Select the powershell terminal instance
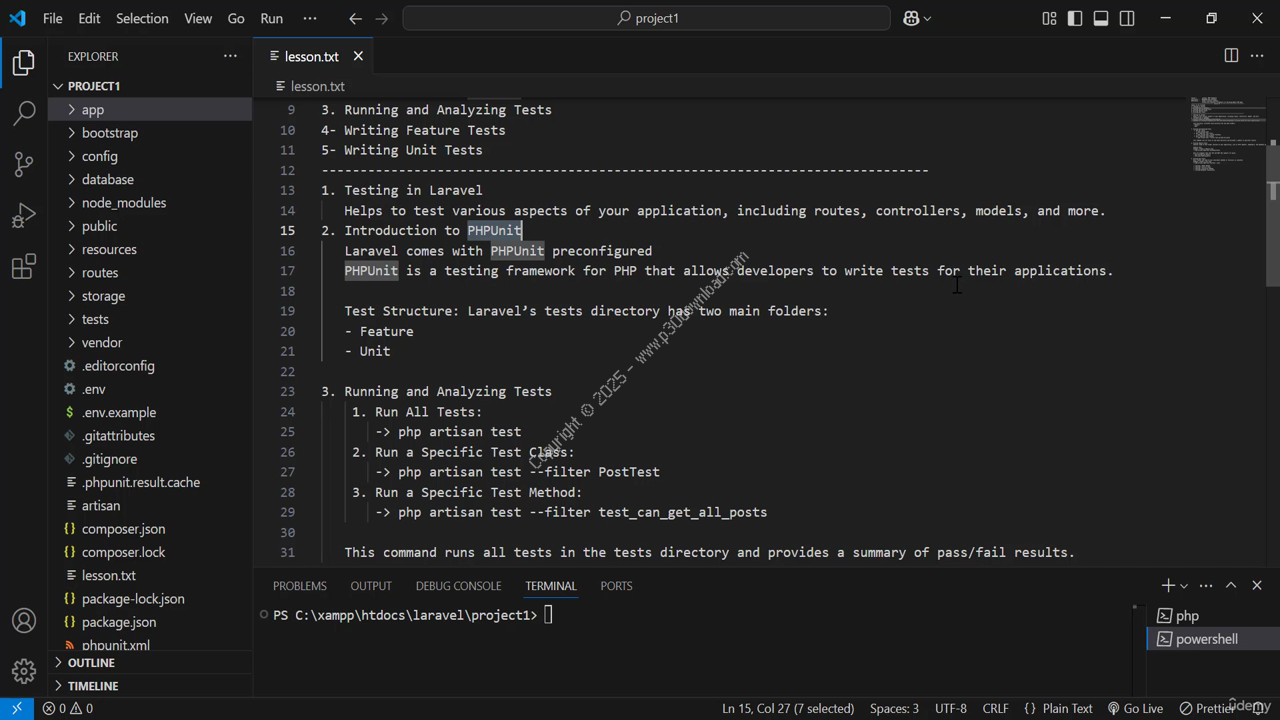Screen dimensions: 1280x720 (x=1213, y=639)
